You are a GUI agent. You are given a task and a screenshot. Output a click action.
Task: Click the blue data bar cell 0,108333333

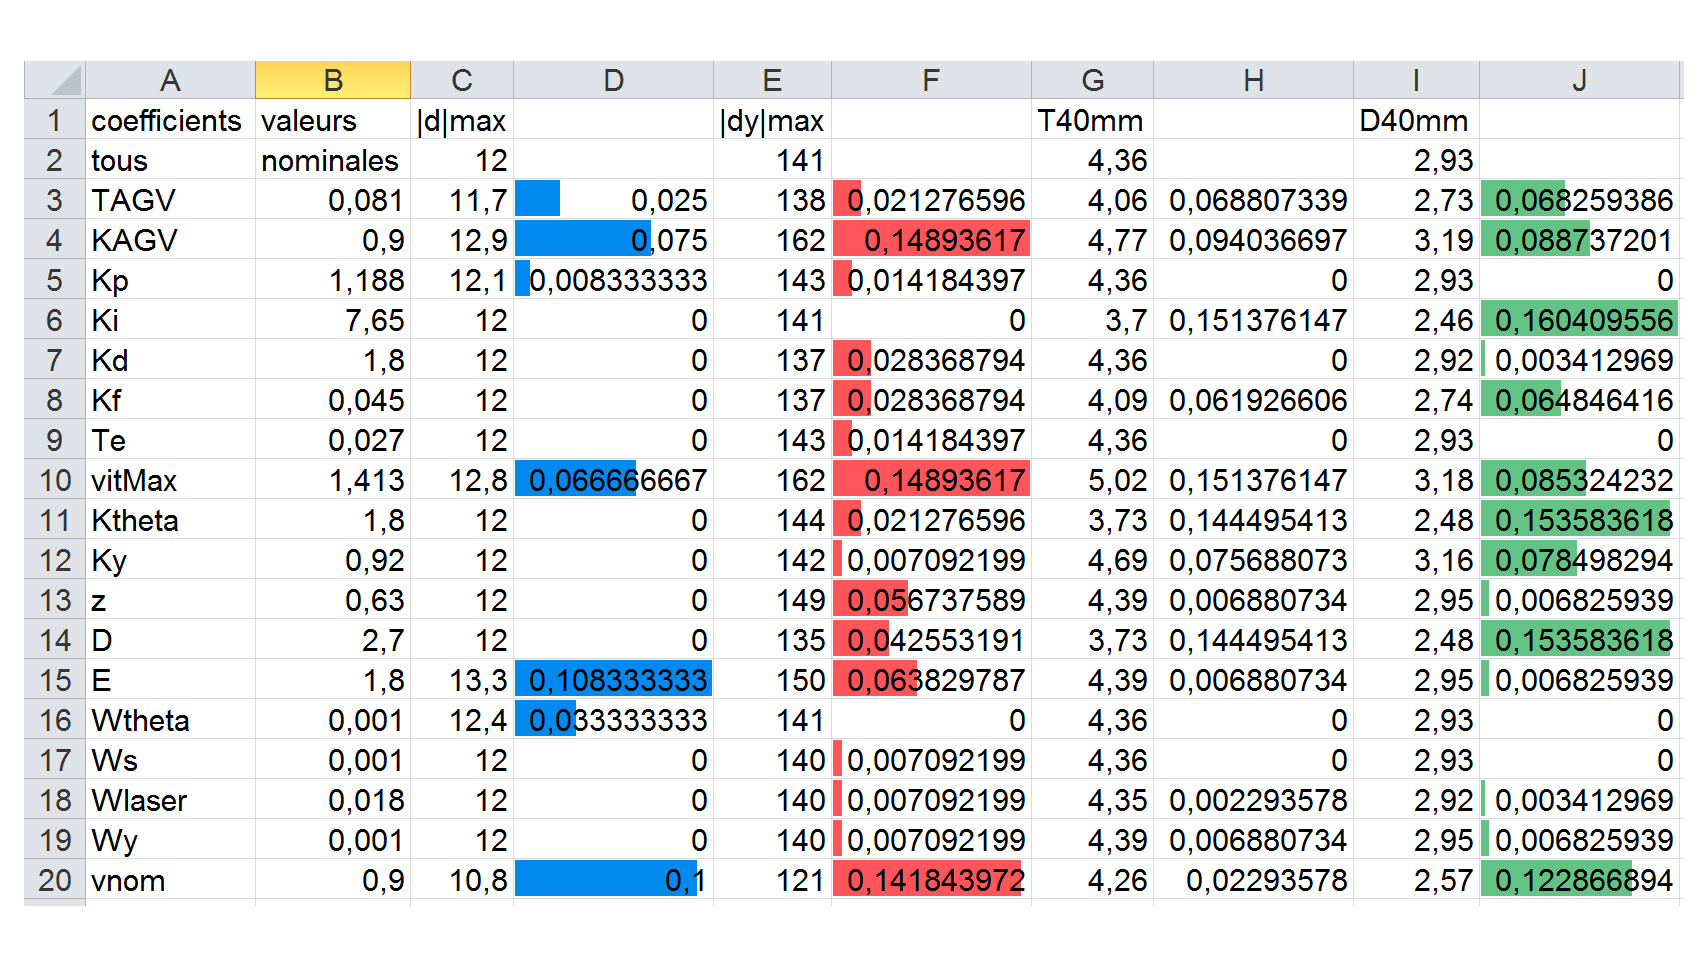[614, 680]
